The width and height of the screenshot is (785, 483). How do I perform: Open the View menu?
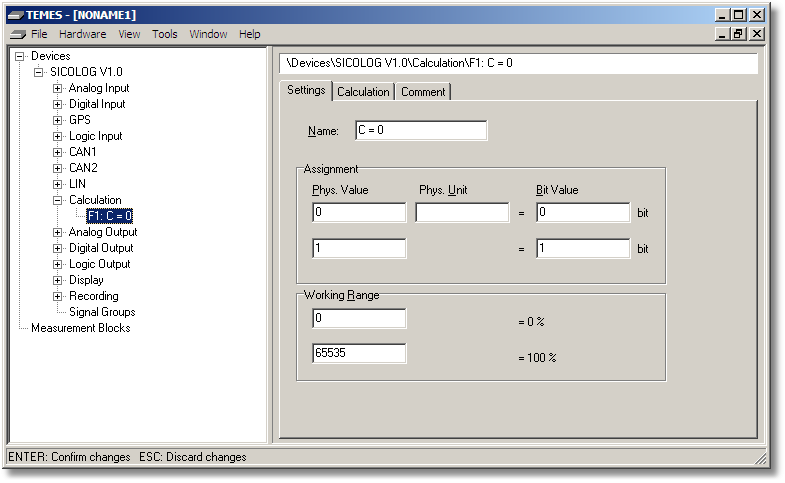129,34
